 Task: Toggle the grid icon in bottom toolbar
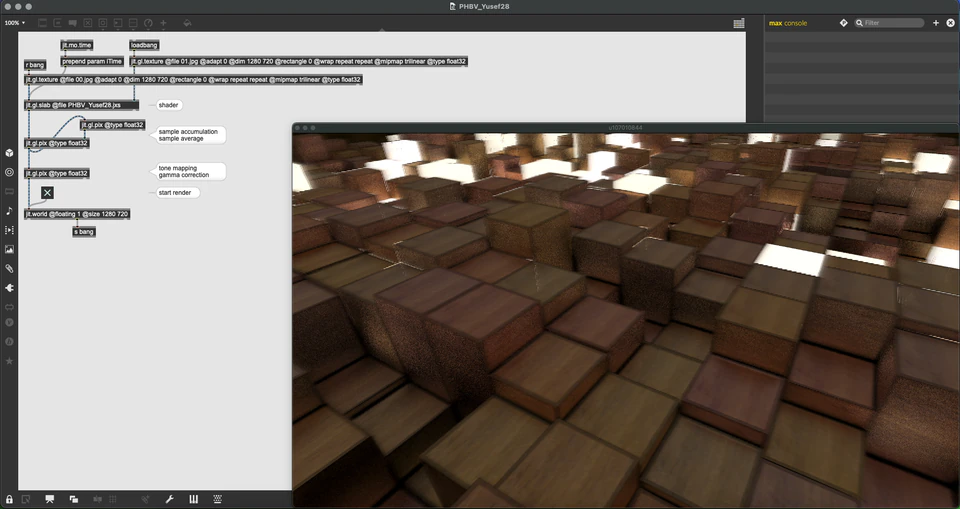[113, 500]
